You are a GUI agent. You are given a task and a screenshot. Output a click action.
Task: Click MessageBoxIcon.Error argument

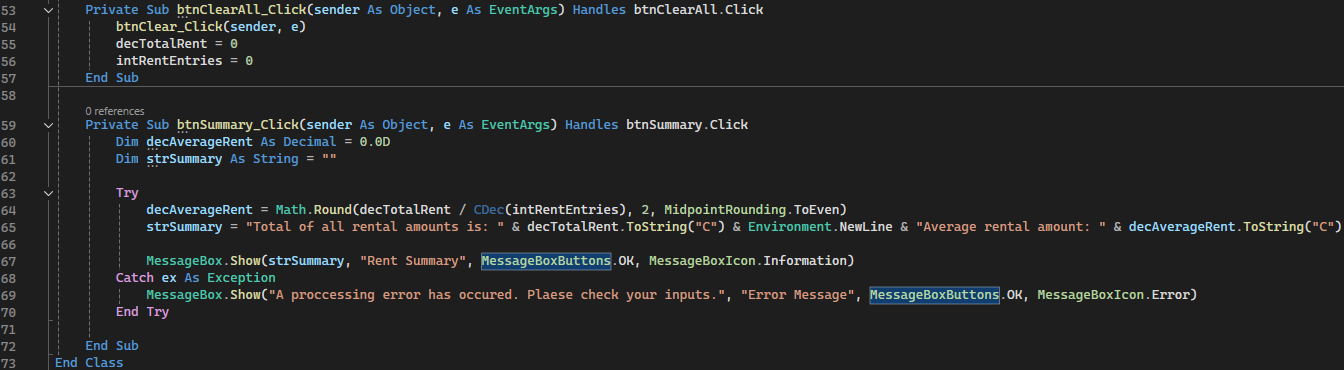[x=1113, y=295]
